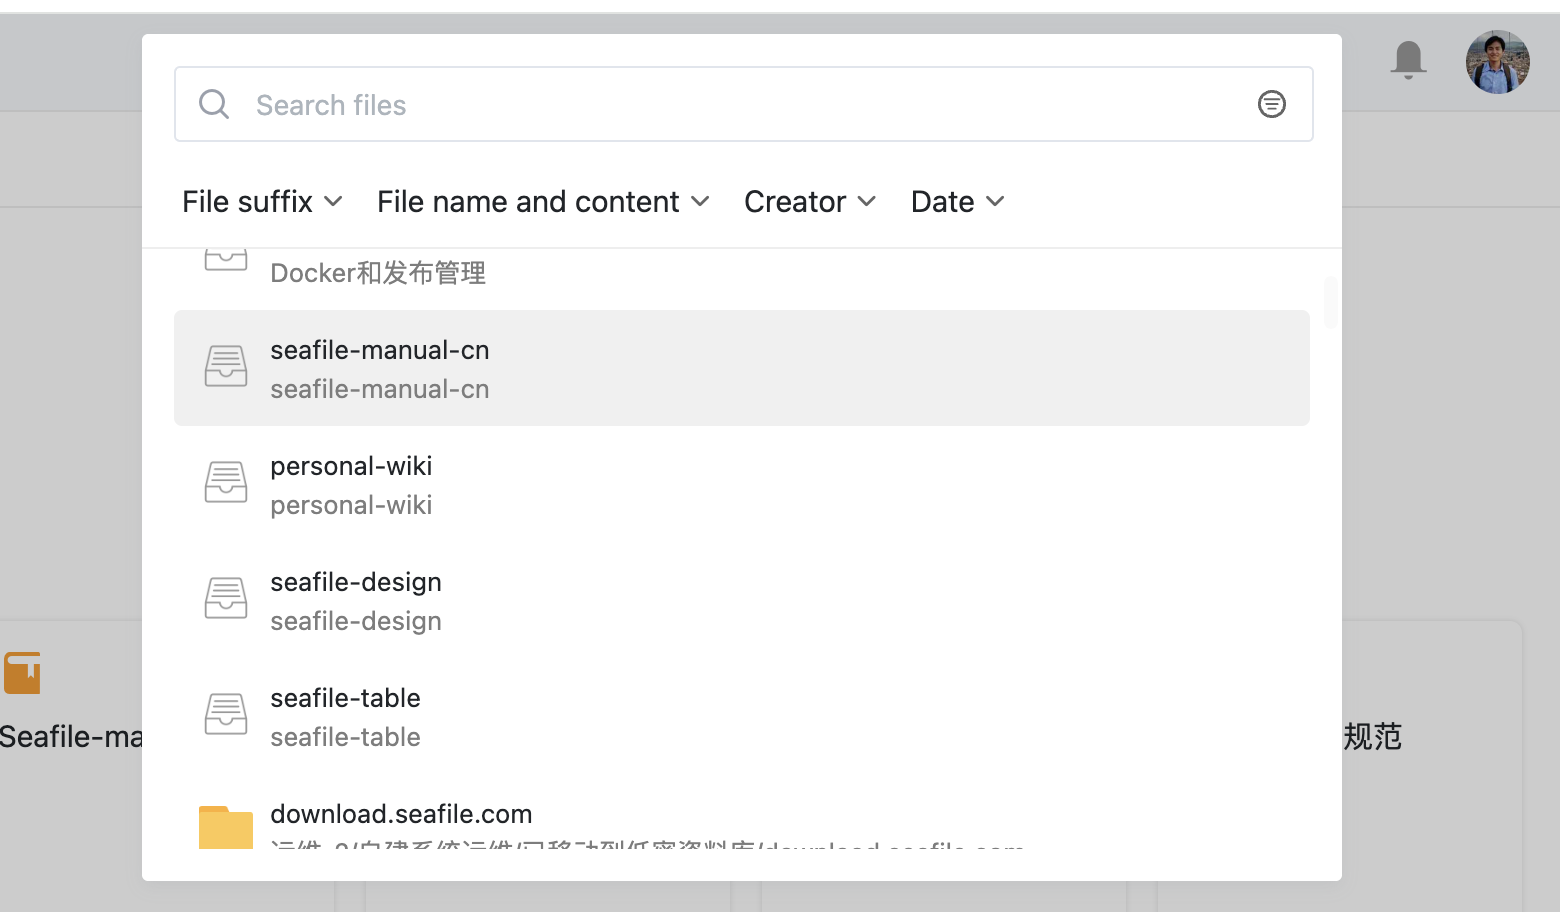Expand the File suffix dropdown
Screen dimensions: 1560x912
(263, 202)
